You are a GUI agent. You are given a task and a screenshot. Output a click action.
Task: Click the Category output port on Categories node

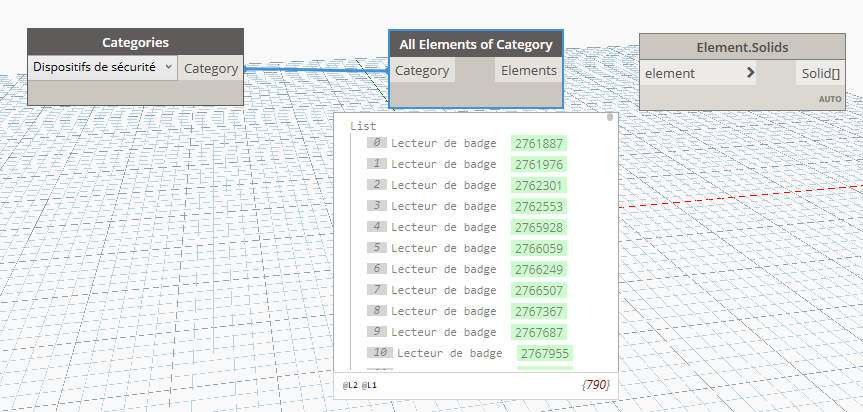[210, 69]
